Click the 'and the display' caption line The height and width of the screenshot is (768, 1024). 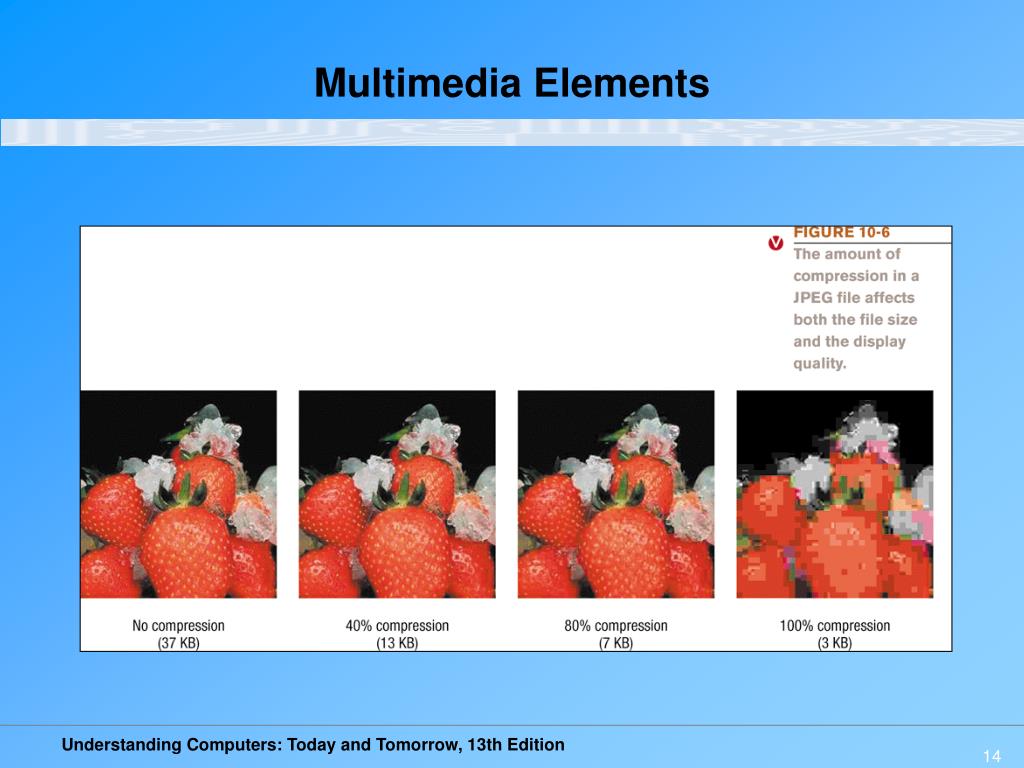(850, 342)
